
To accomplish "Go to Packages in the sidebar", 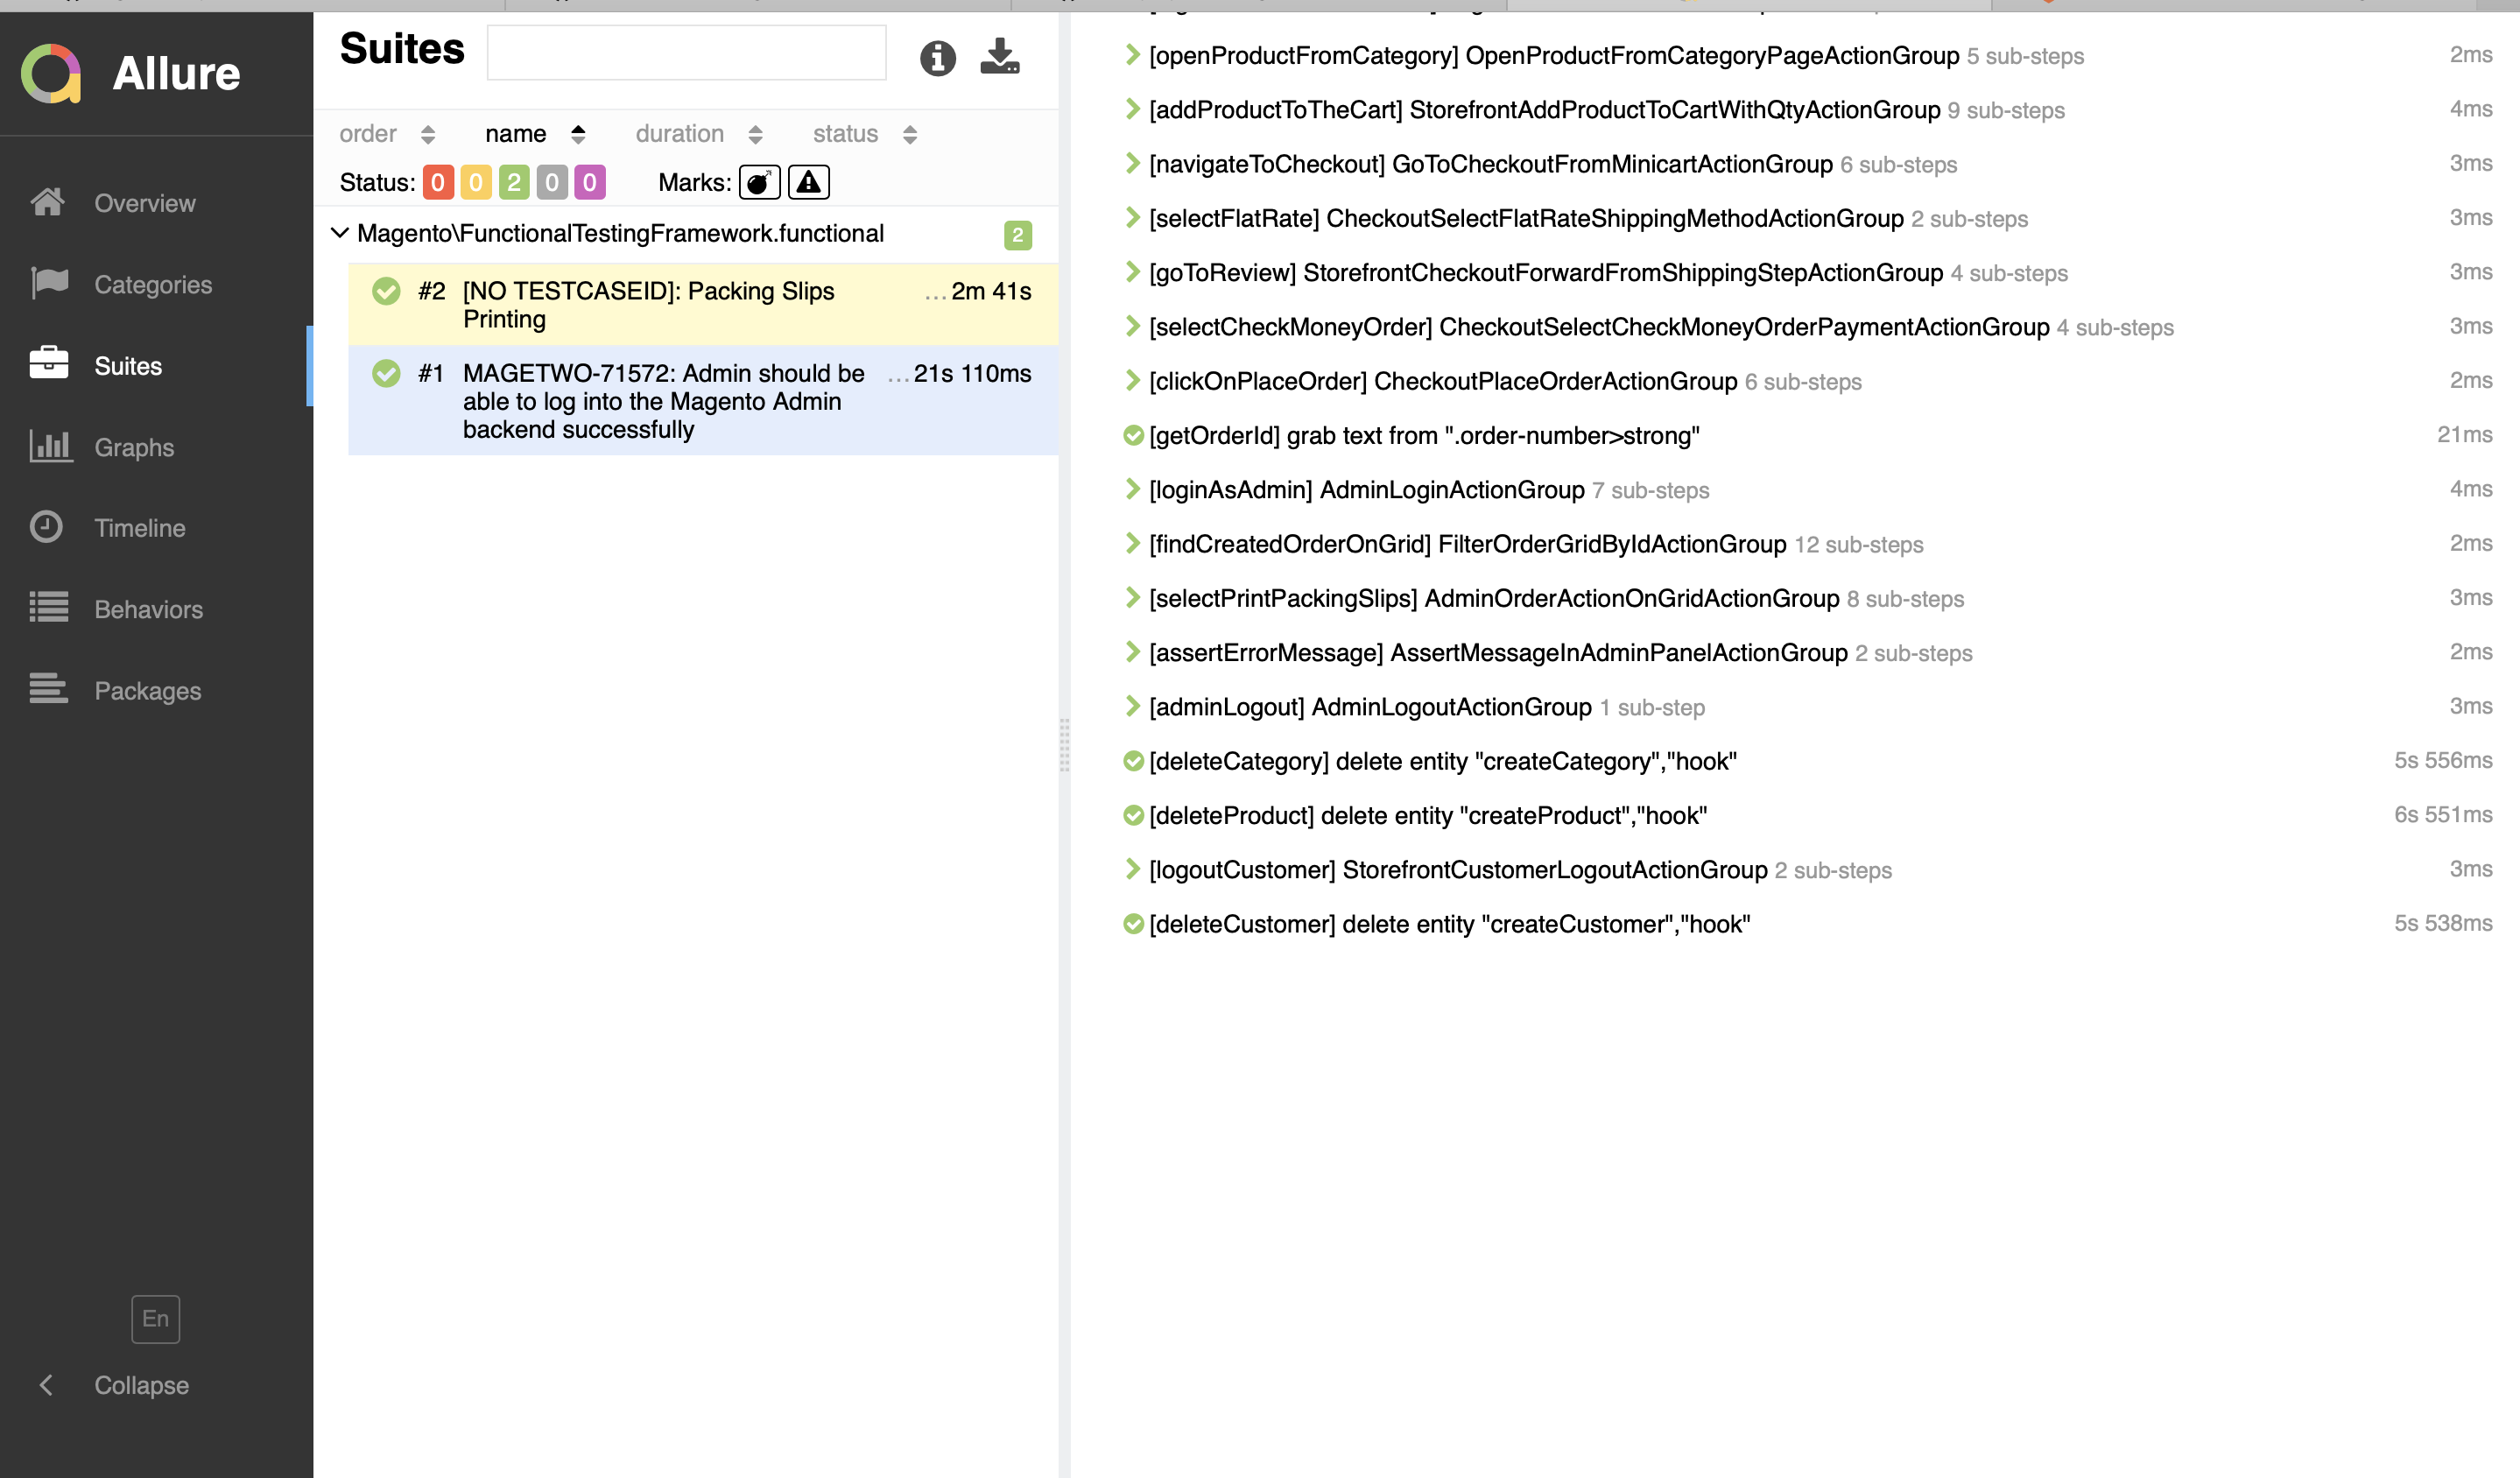I will (148, 691).
